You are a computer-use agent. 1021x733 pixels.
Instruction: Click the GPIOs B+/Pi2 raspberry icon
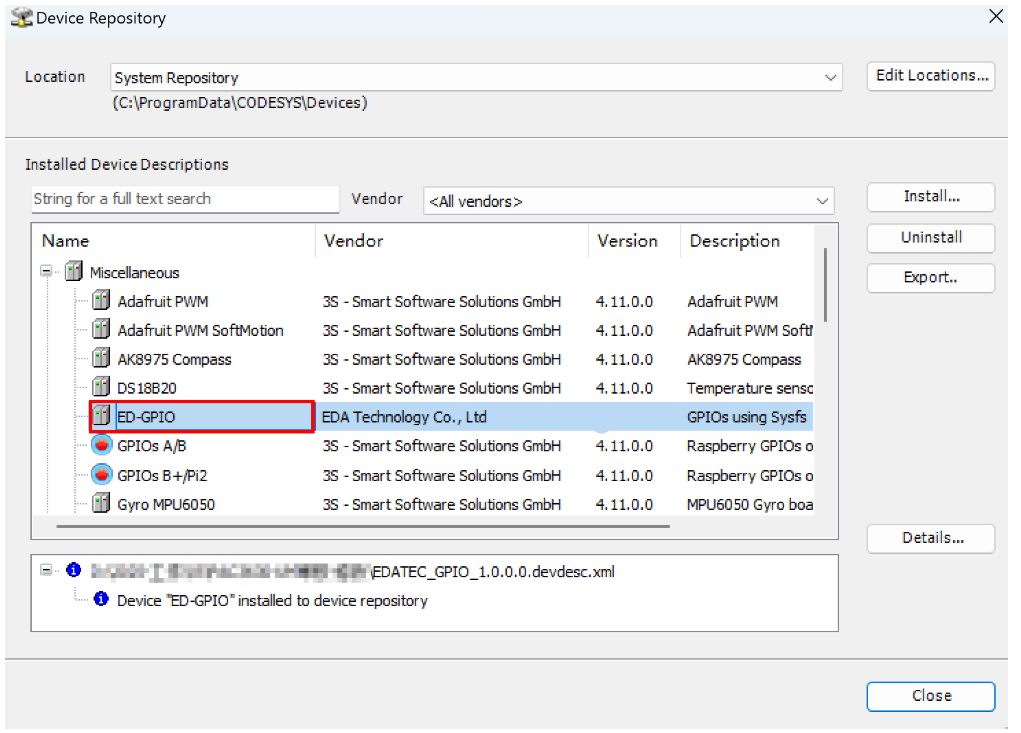click(x=101, y=475)
